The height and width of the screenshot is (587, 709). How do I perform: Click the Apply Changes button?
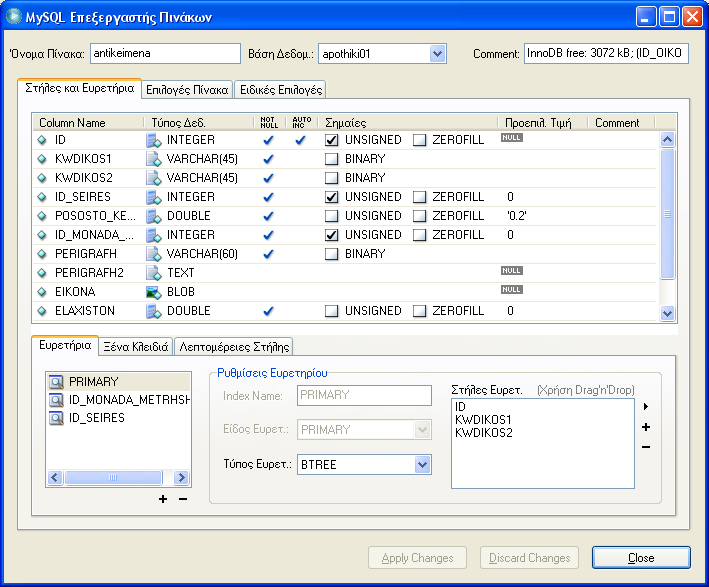point(417,558)
